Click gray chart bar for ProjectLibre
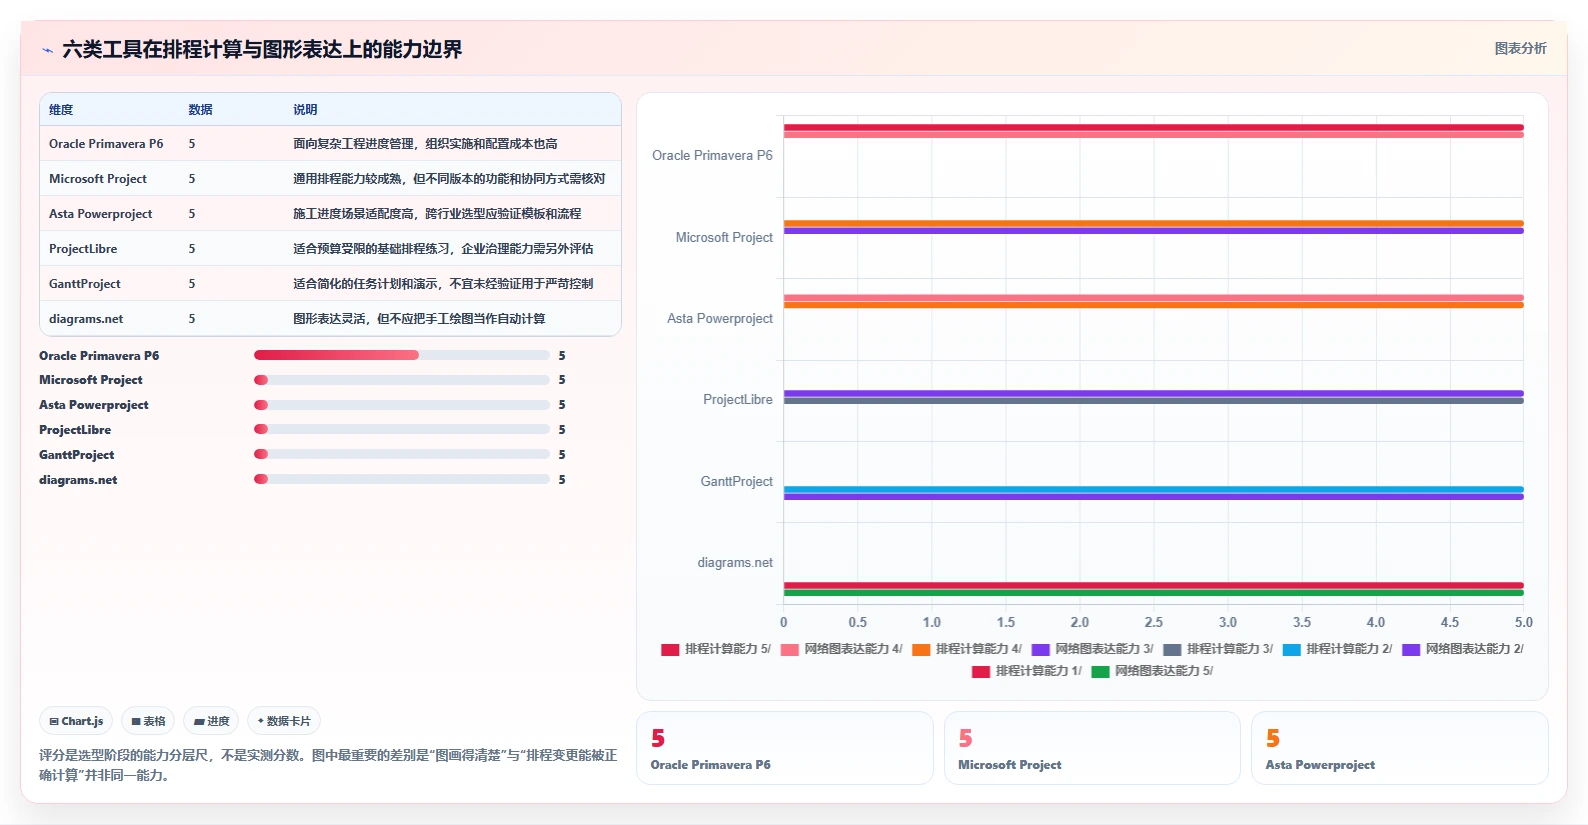This screenshot has height=825, width=1588. point(1153,401)
